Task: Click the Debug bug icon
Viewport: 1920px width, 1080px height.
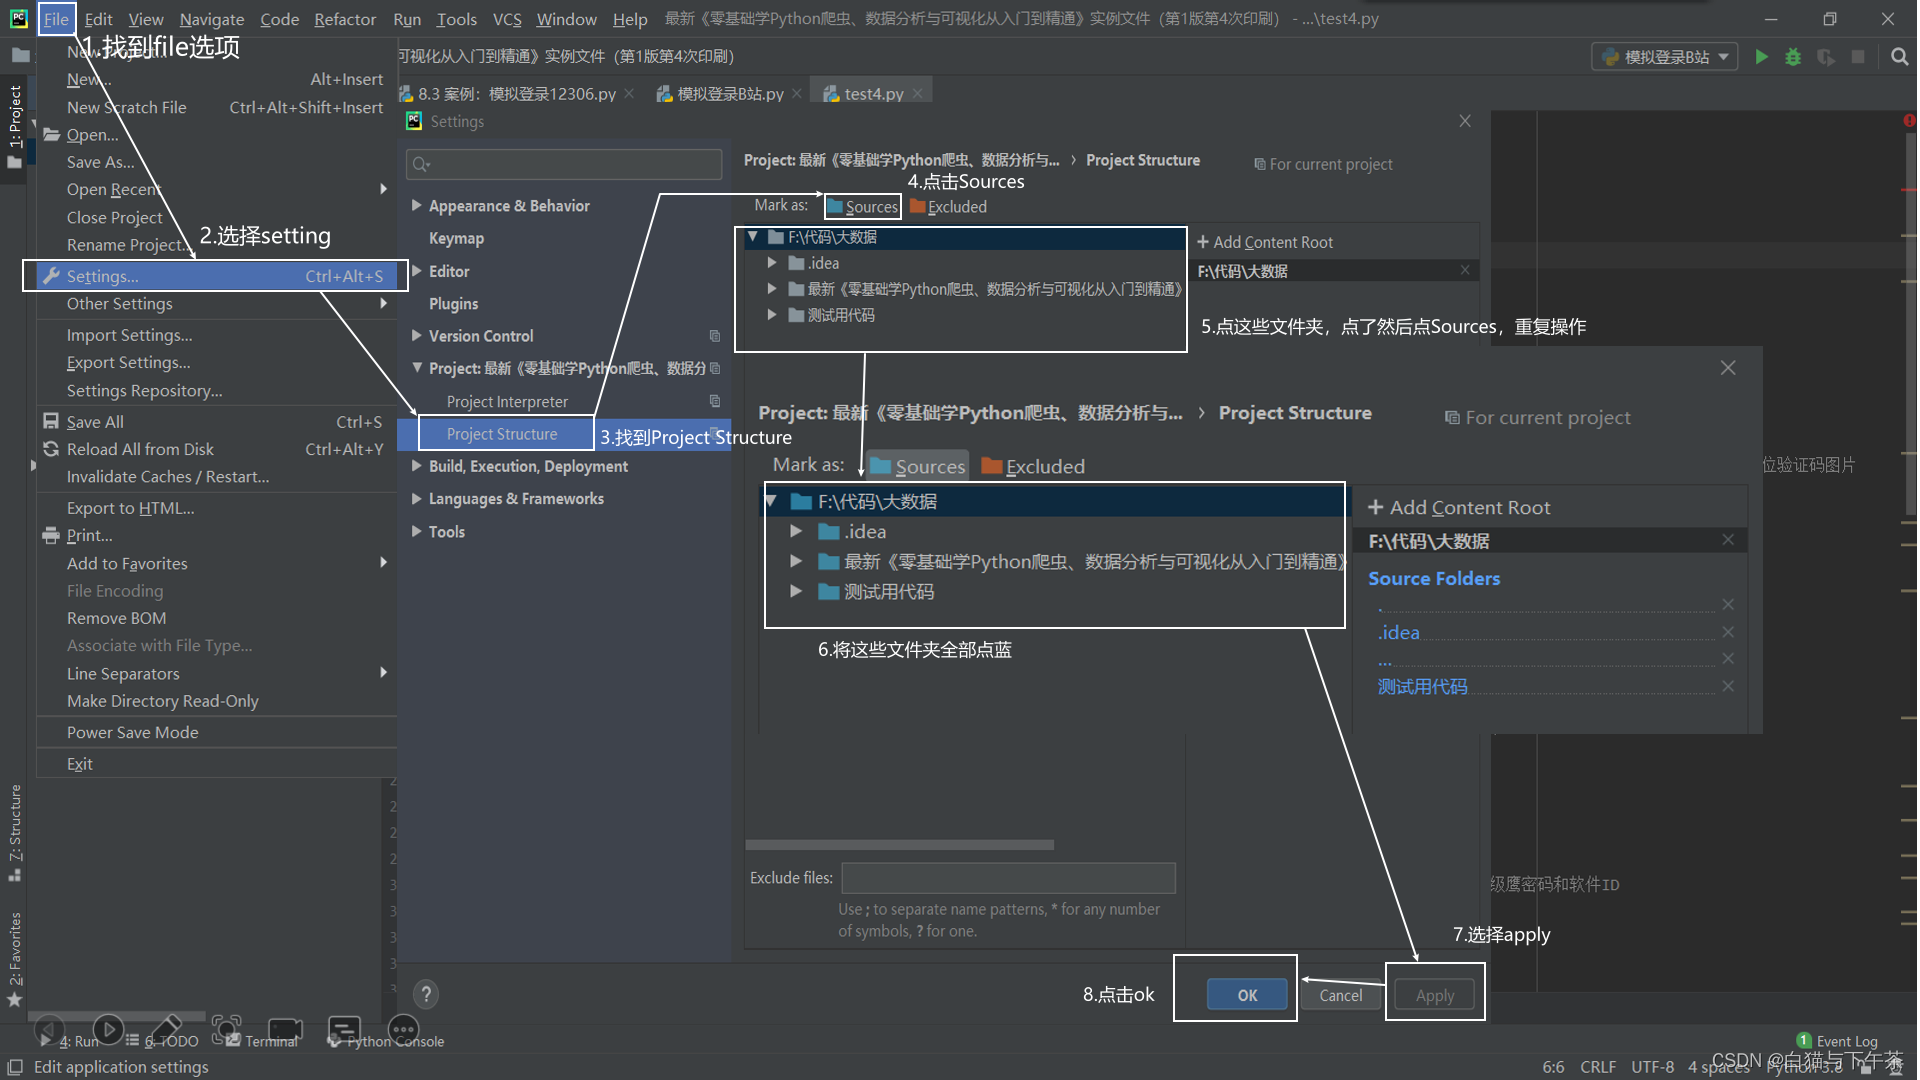Action: (1793, 57)
